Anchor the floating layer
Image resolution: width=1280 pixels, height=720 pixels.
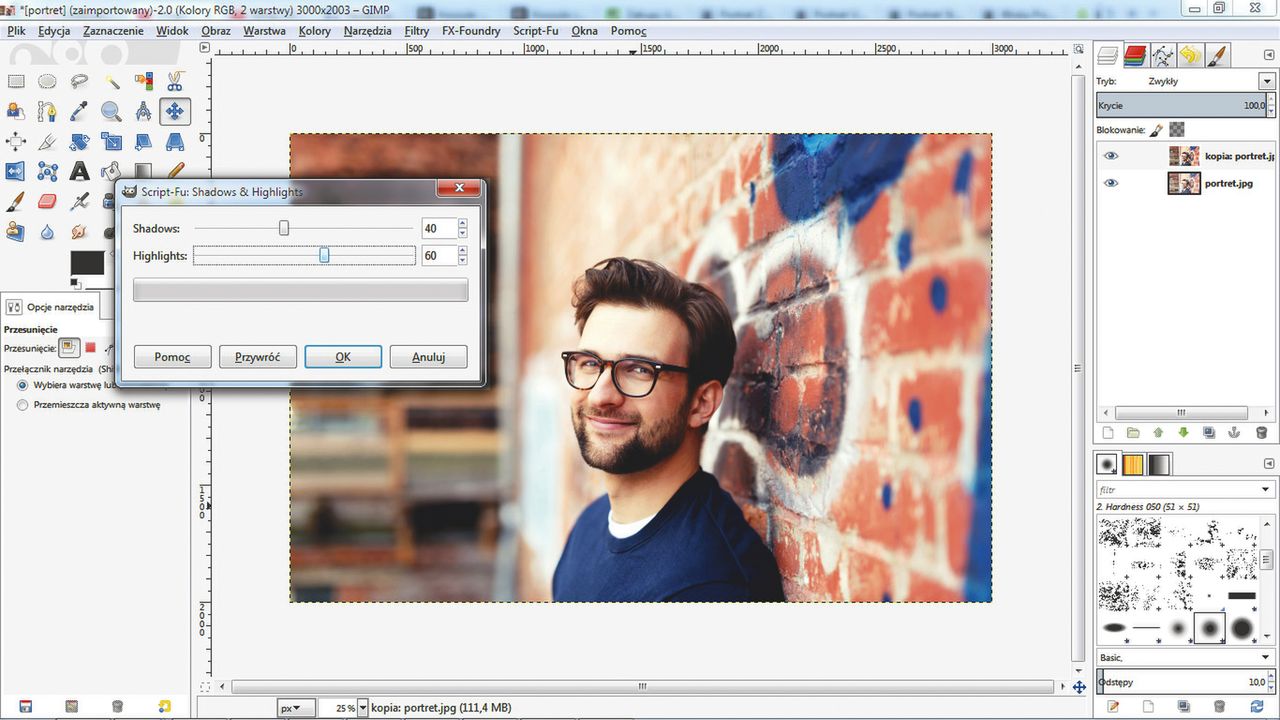pyautogui.click(x=1236, y=433)
